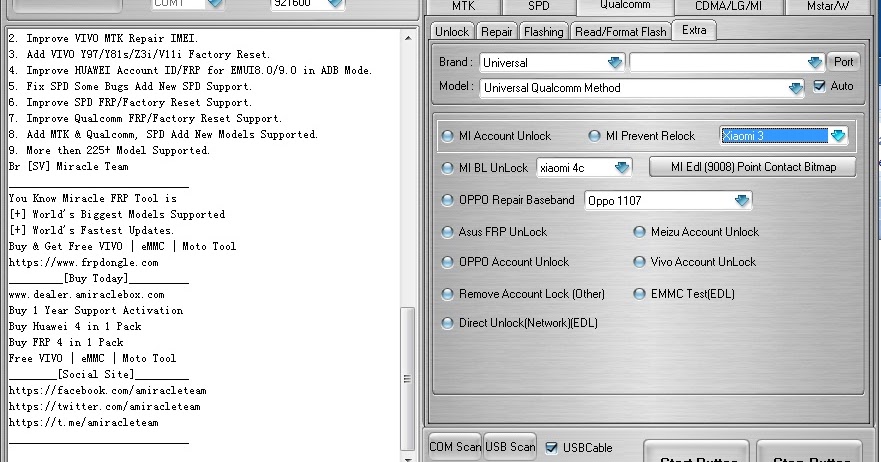Select EMMC Test(EDL) radio button
881x462 pixels.
639,294
